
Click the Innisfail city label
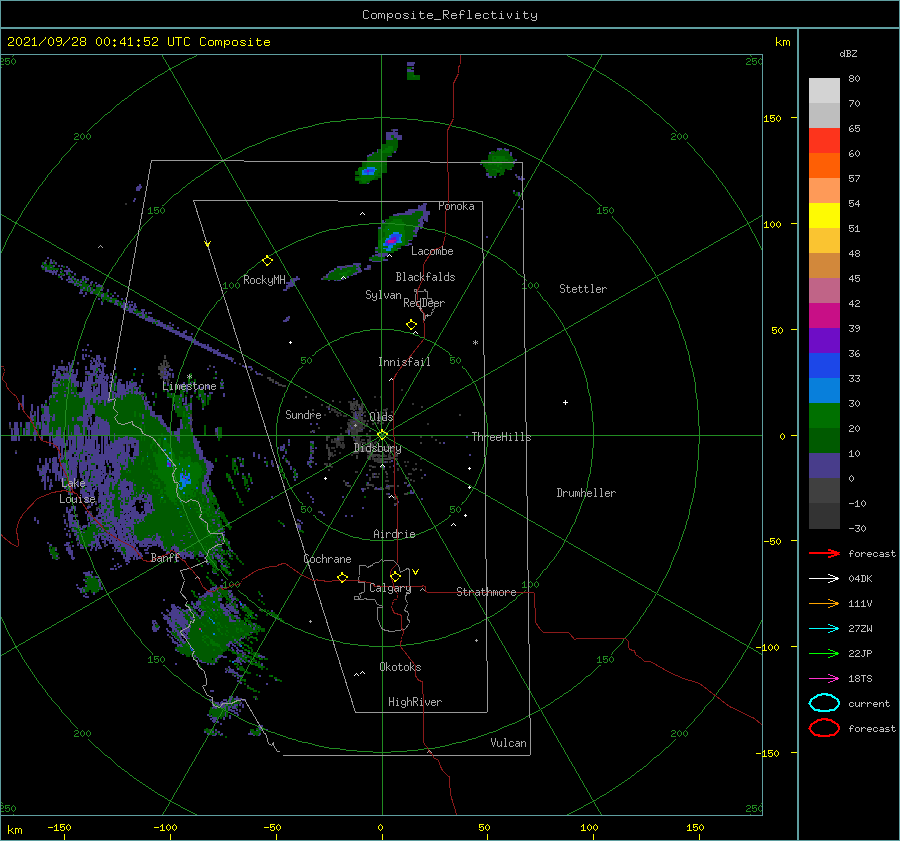pyautogui.click(x=404, y=362)
